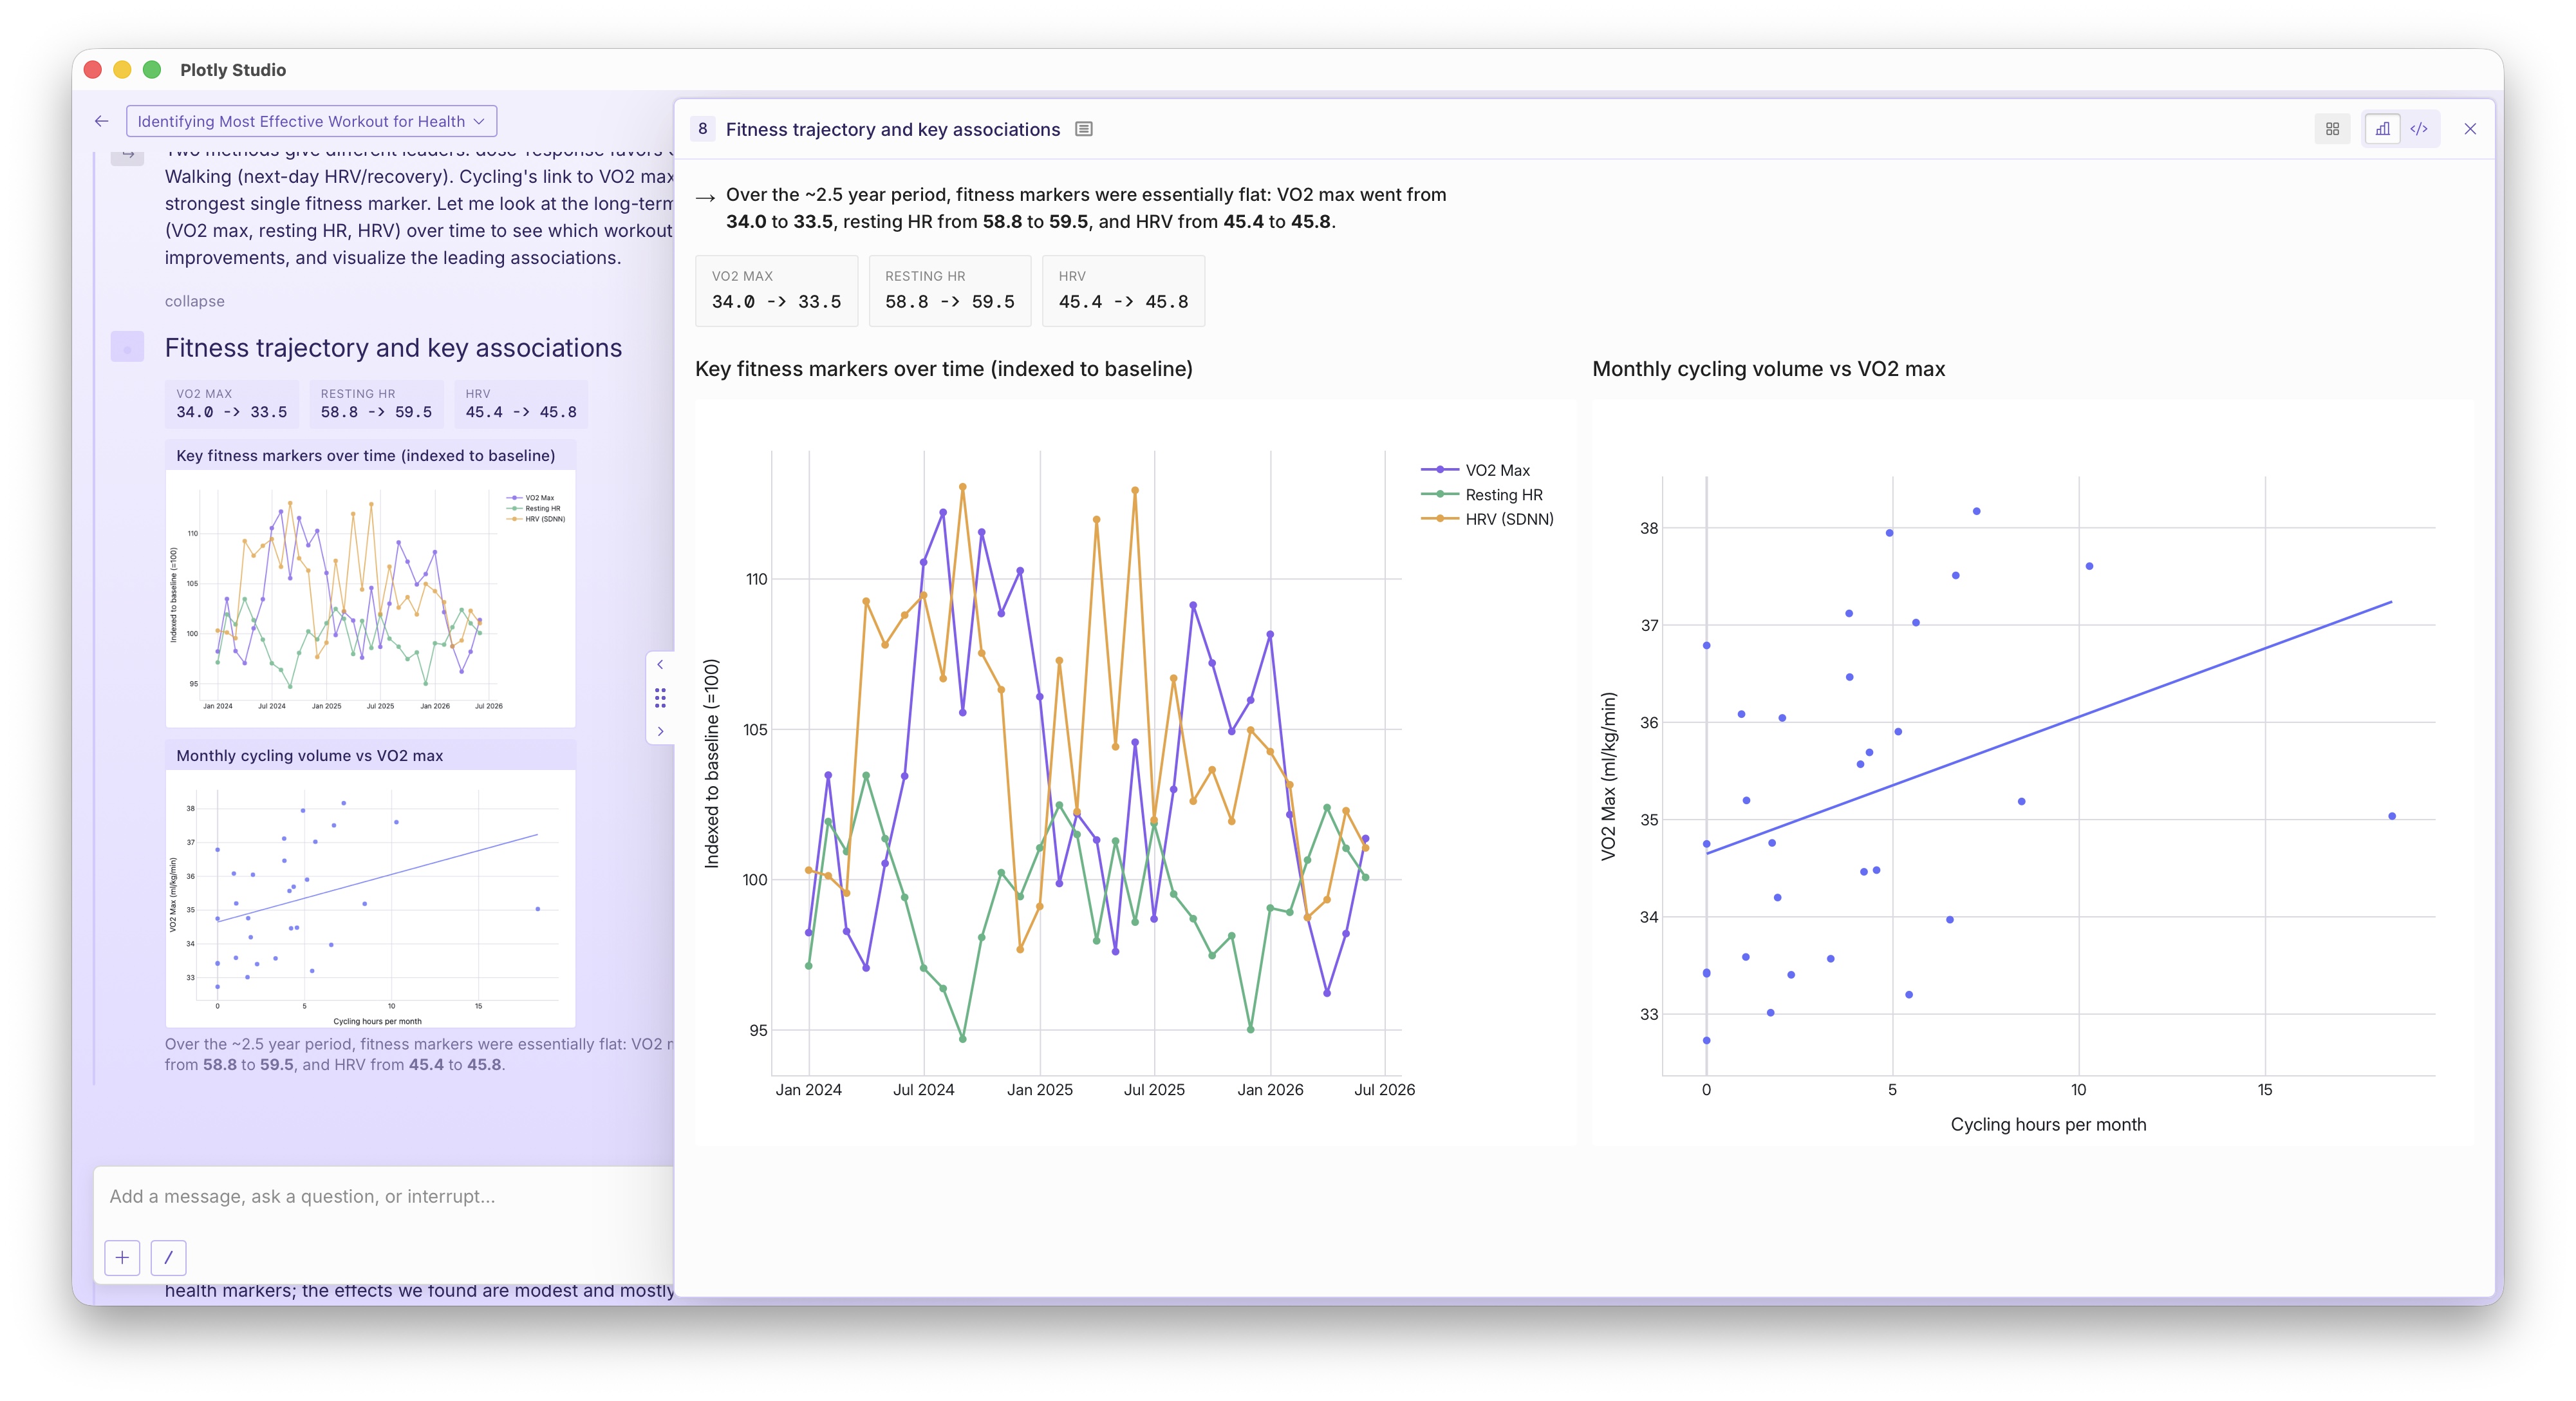Click the large RESTING HR stat card
Viewport: 2576px width, 1401px height.
pos(950,290)
